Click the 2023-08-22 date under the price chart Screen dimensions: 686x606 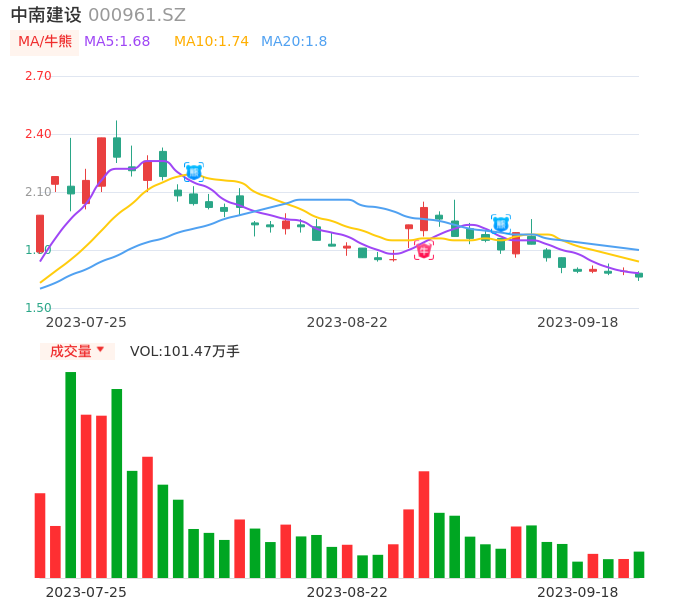click(x=347, y=323)
